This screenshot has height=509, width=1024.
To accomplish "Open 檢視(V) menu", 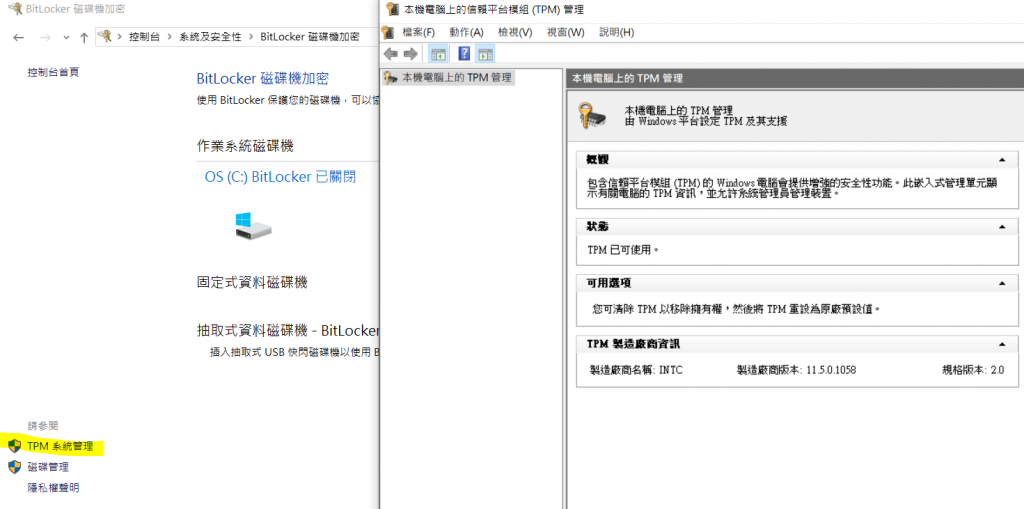I will [x=515, y=32].
